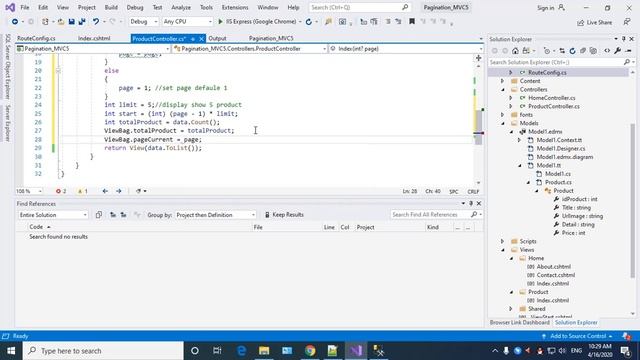Open the File menu
The image size is (640, 360).
[24, 7]
